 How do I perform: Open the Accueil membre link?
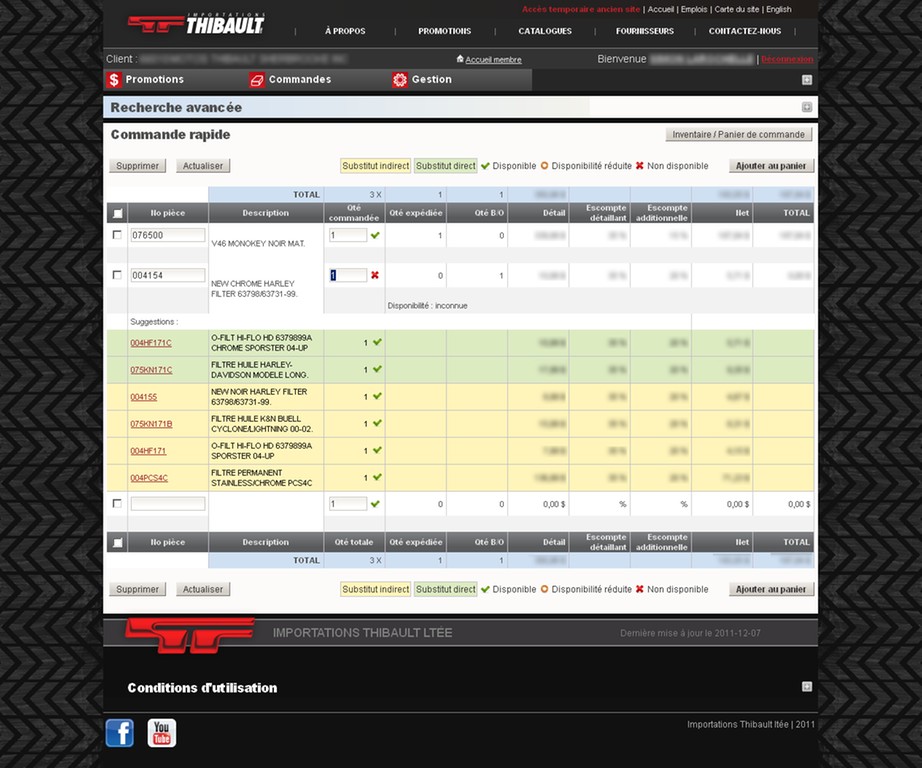[493, 59]
